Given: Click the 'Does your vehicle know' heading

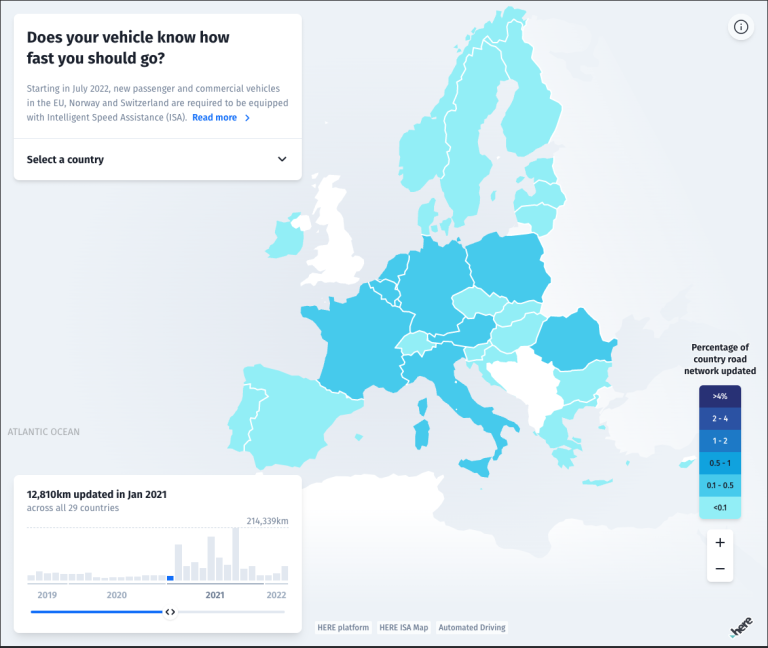Looking at the screenshot, I should 128,48.
